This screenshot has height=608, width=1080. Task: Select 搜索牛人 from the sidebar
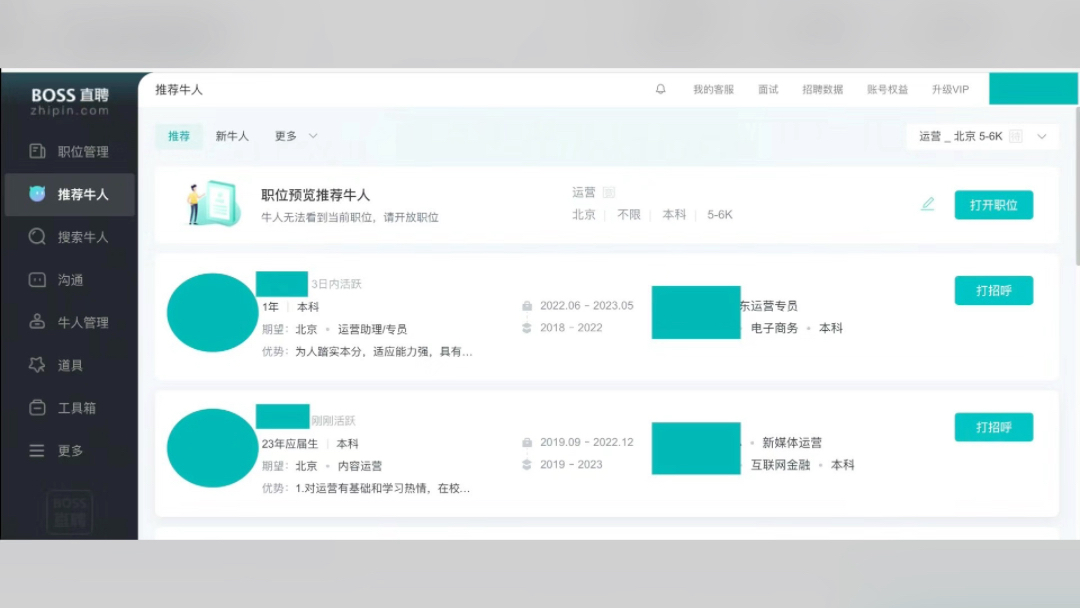click(69, 237)
